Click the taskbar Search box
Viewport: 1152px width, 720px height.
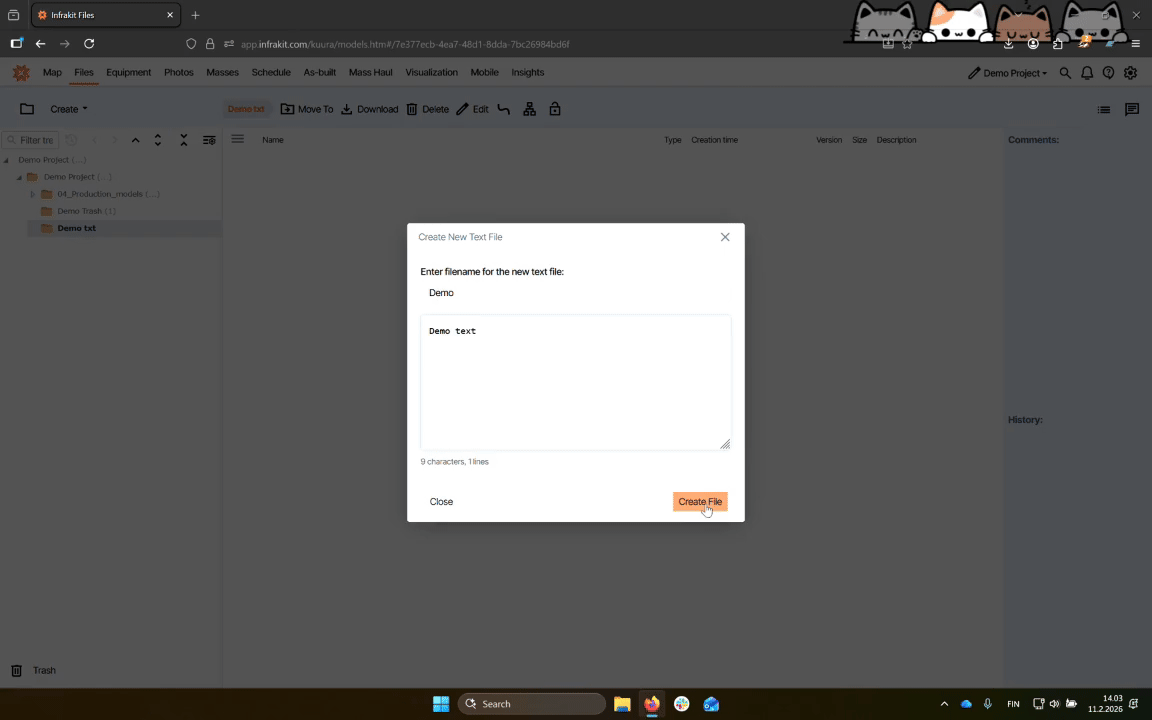[x=532, y=704]
